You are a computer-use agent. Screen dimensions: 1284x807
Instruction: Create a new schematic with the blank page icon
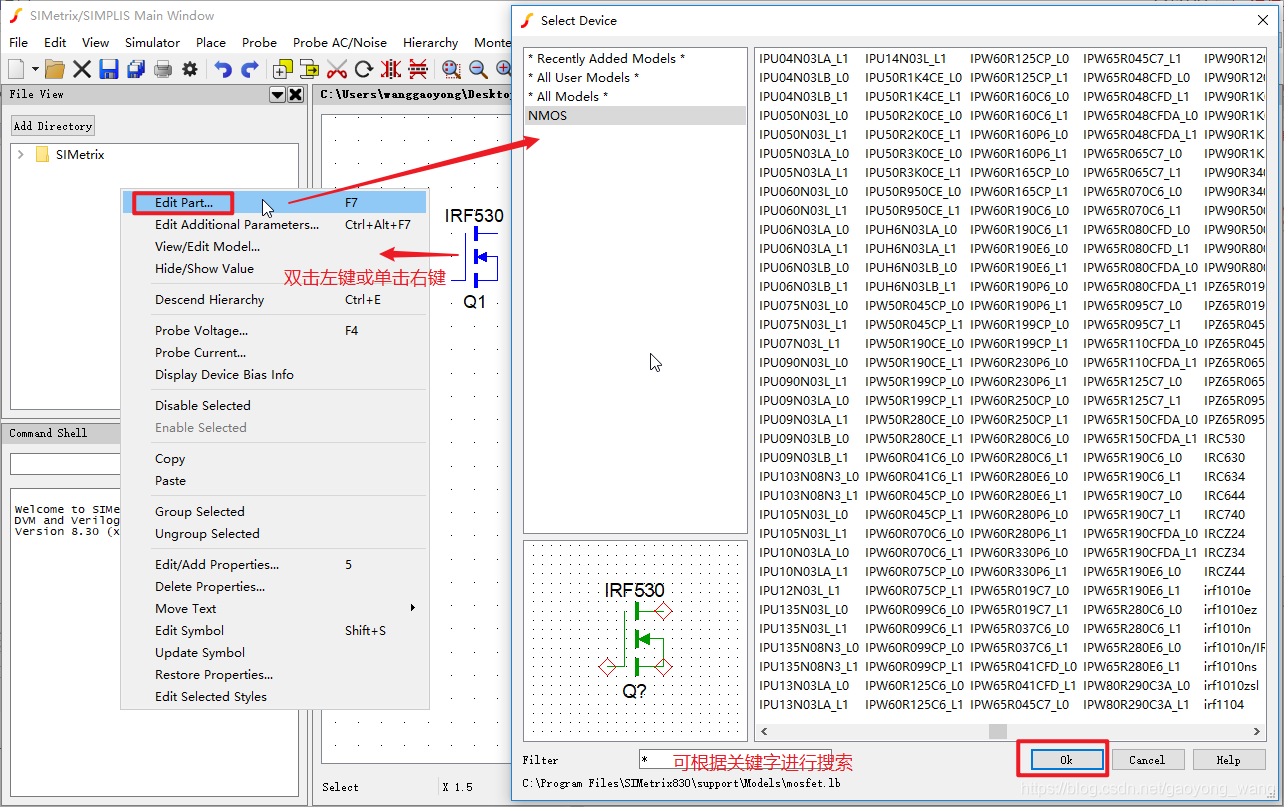pyautogui.click(x=16, y=69)
